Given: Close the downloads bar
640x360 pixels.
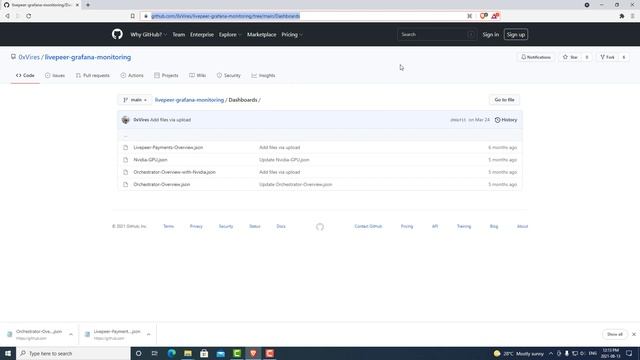Looking at the screenshot, I should click(x=634, y=334).
